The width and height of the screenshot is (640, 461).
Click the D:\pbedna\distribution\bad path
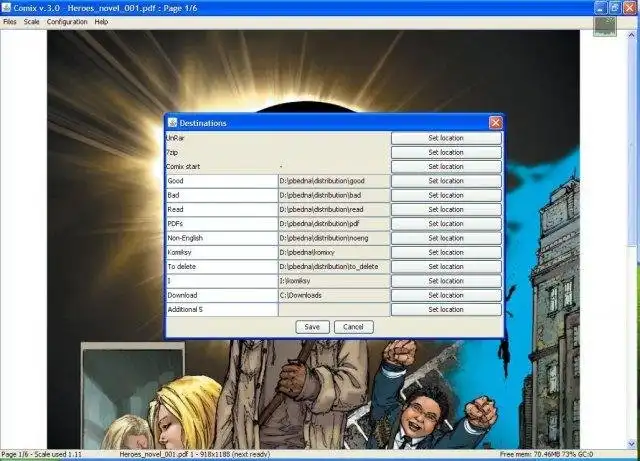(334, 195)
